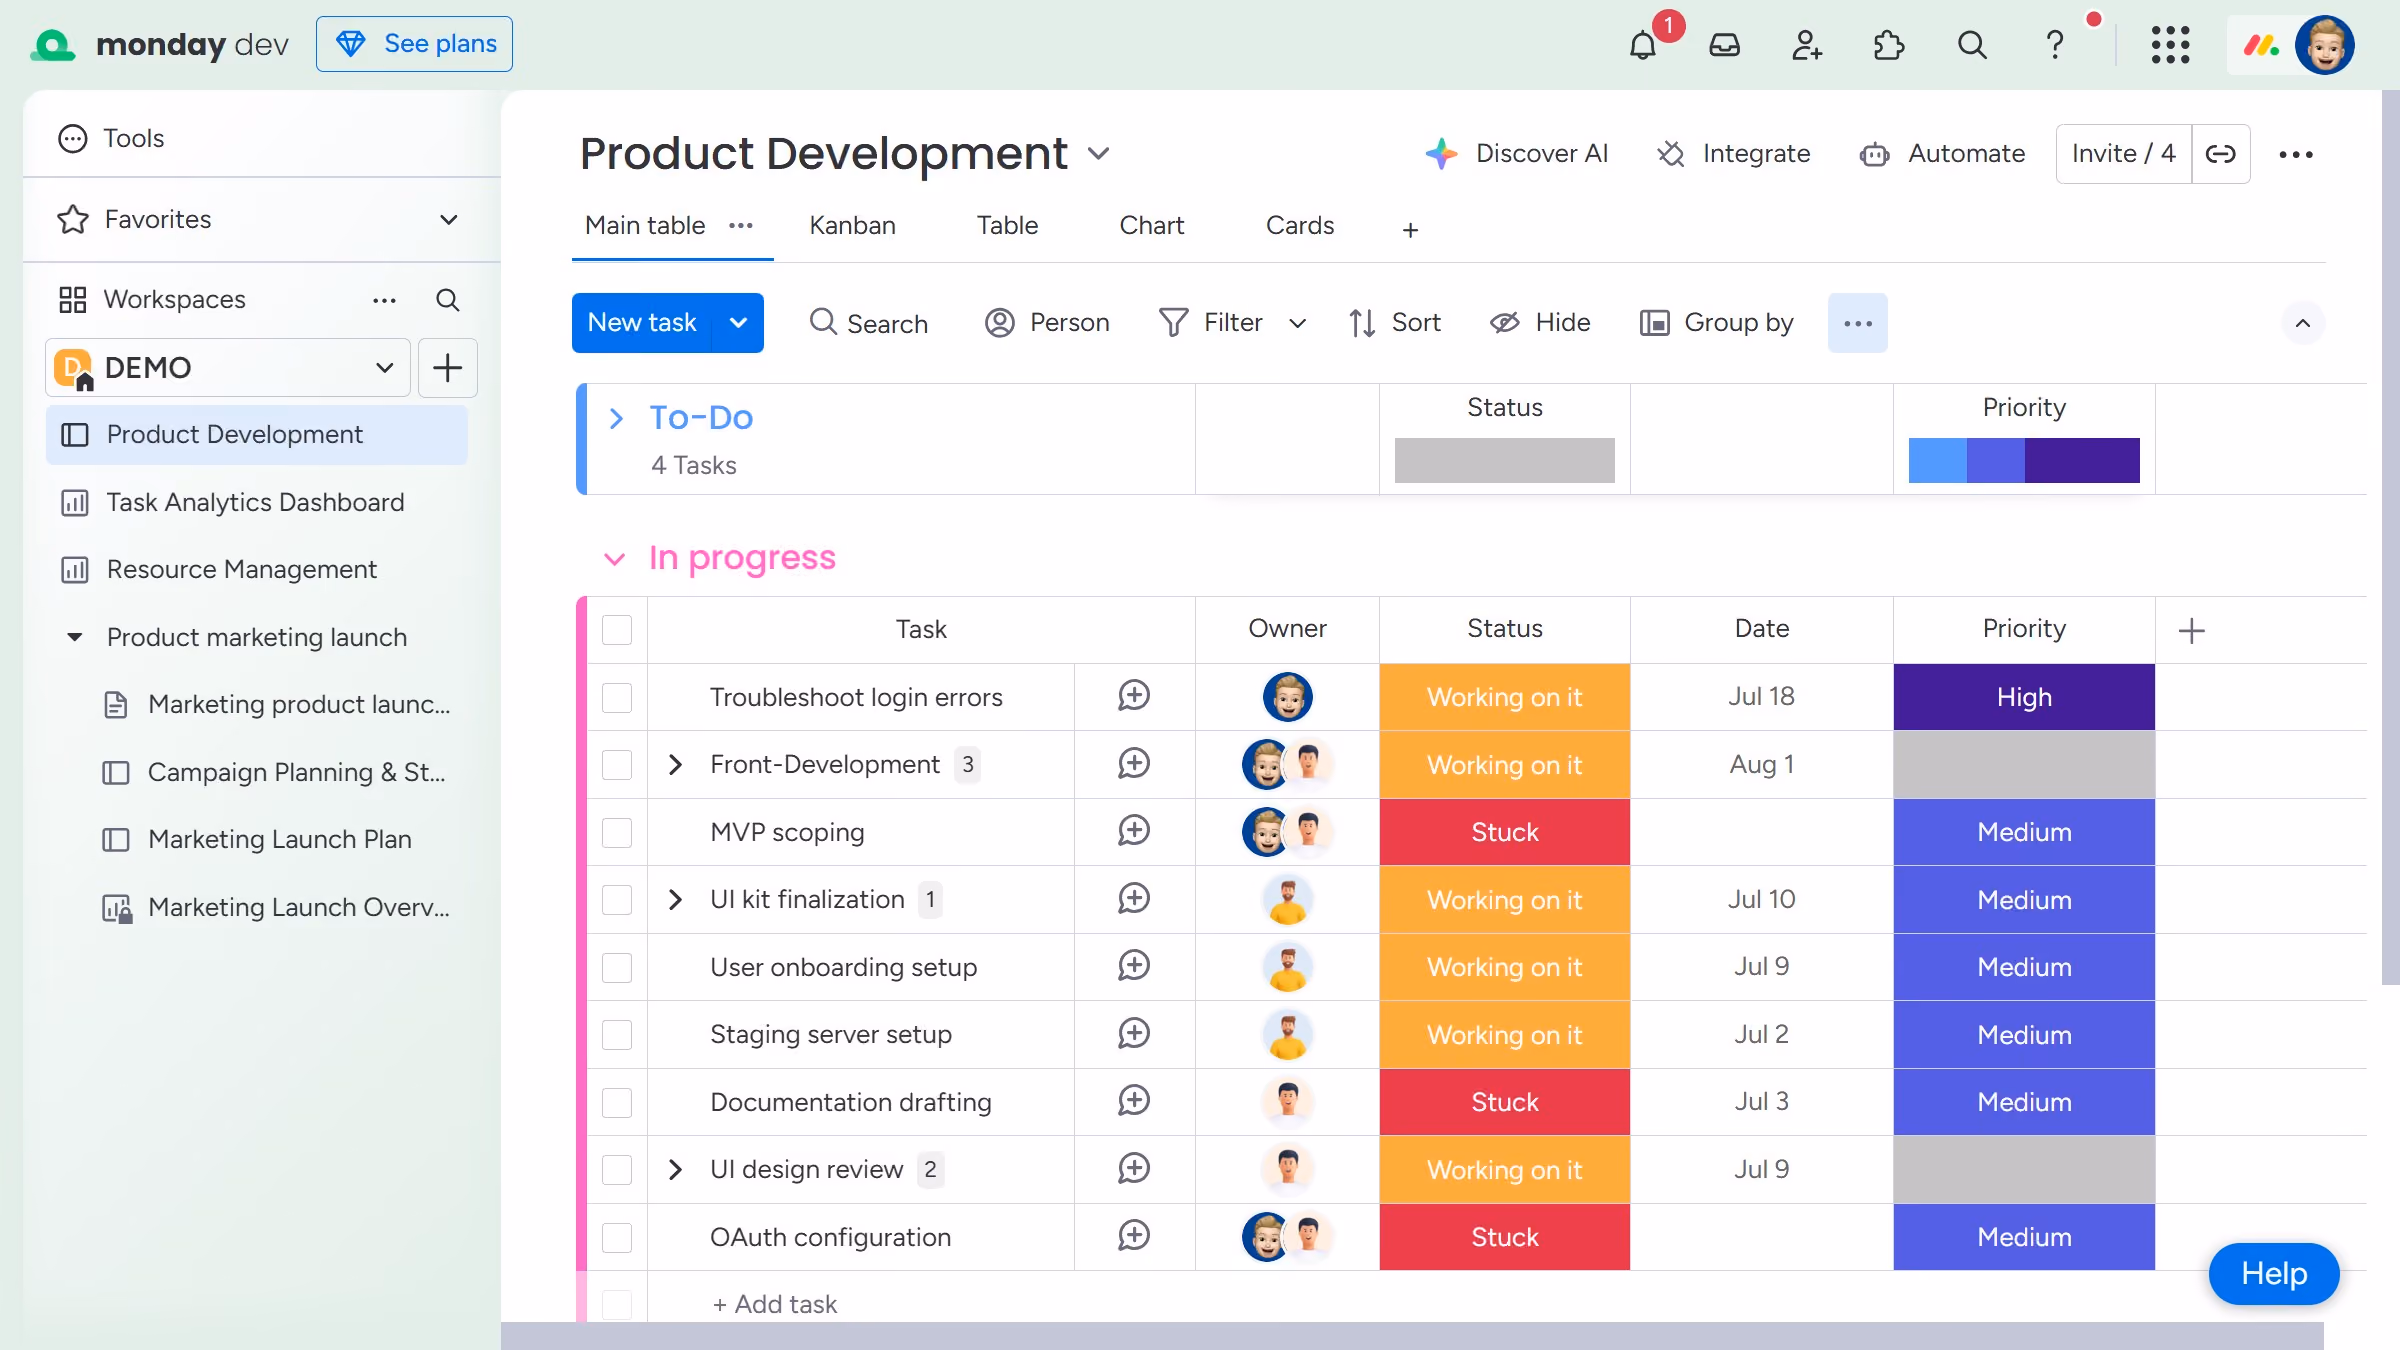Open the DEMO workspace selector
The width and height of the screenshot is (2400, 1350).
[228, 368]
